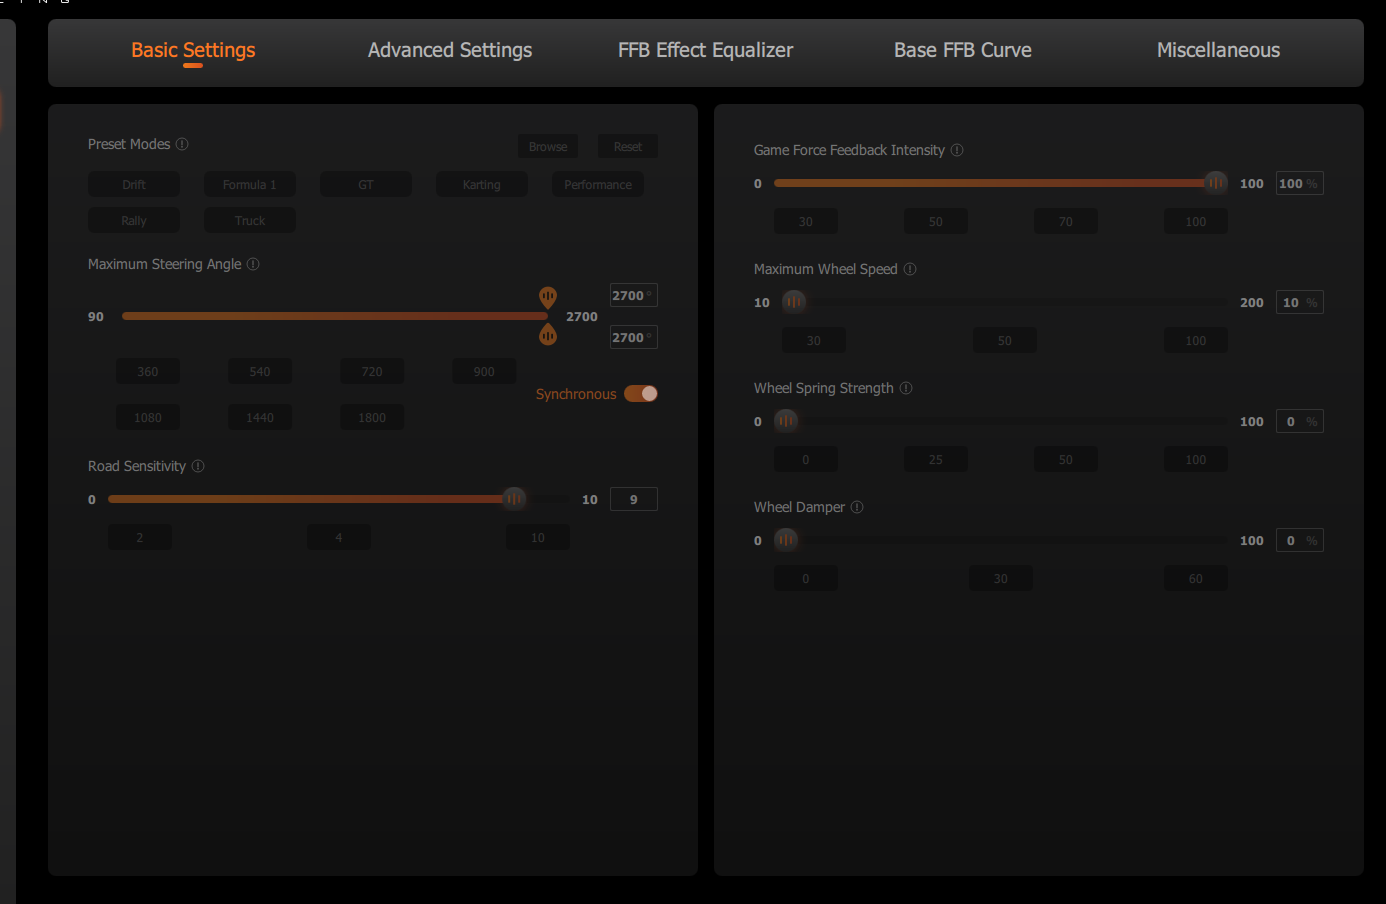Set Wheel Damper preset to 30
The width and height of the screenshot is (1386, 904).
tap(1001, 579)
